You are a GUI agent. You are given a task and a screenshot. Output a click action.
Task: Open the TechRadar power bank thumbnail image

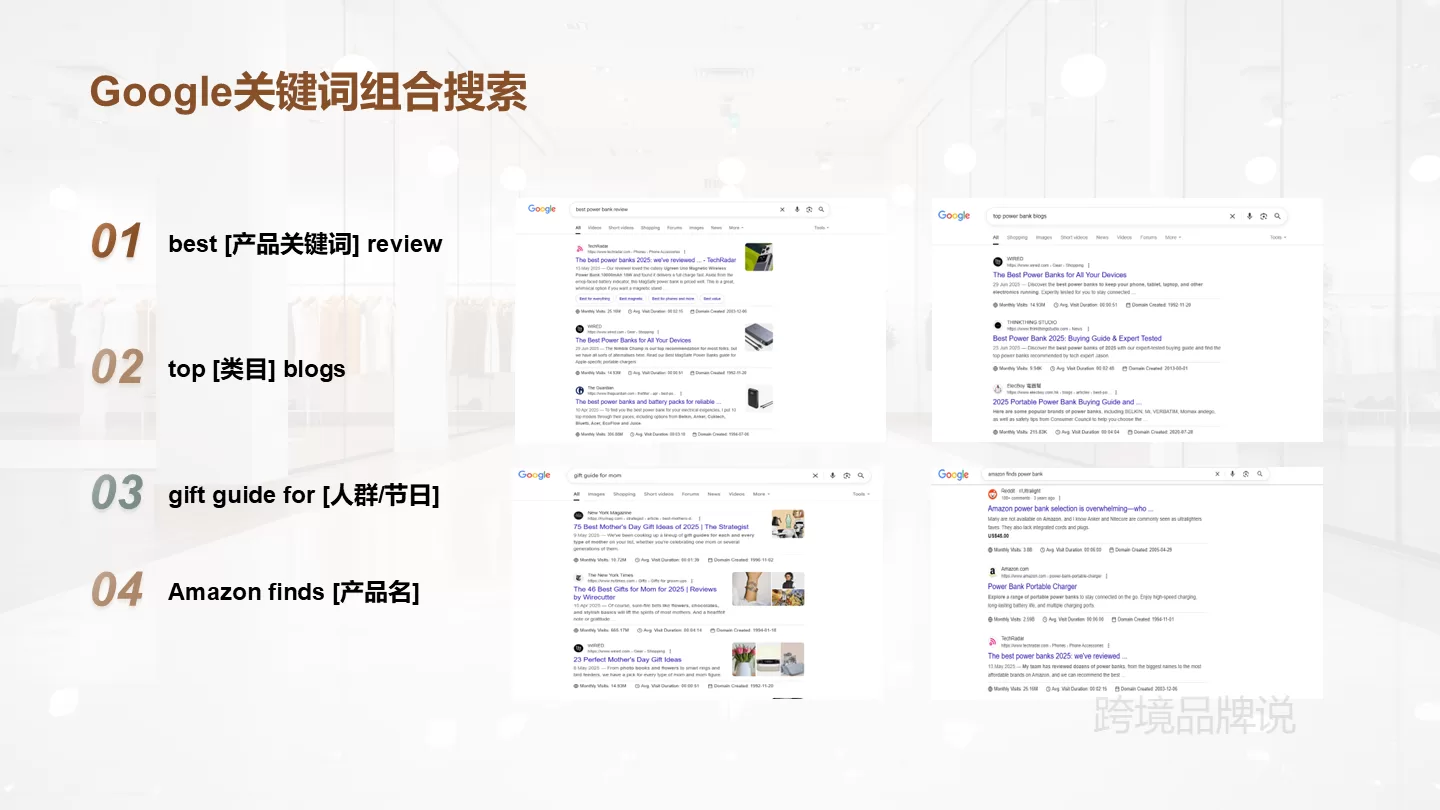click(759, 257)
